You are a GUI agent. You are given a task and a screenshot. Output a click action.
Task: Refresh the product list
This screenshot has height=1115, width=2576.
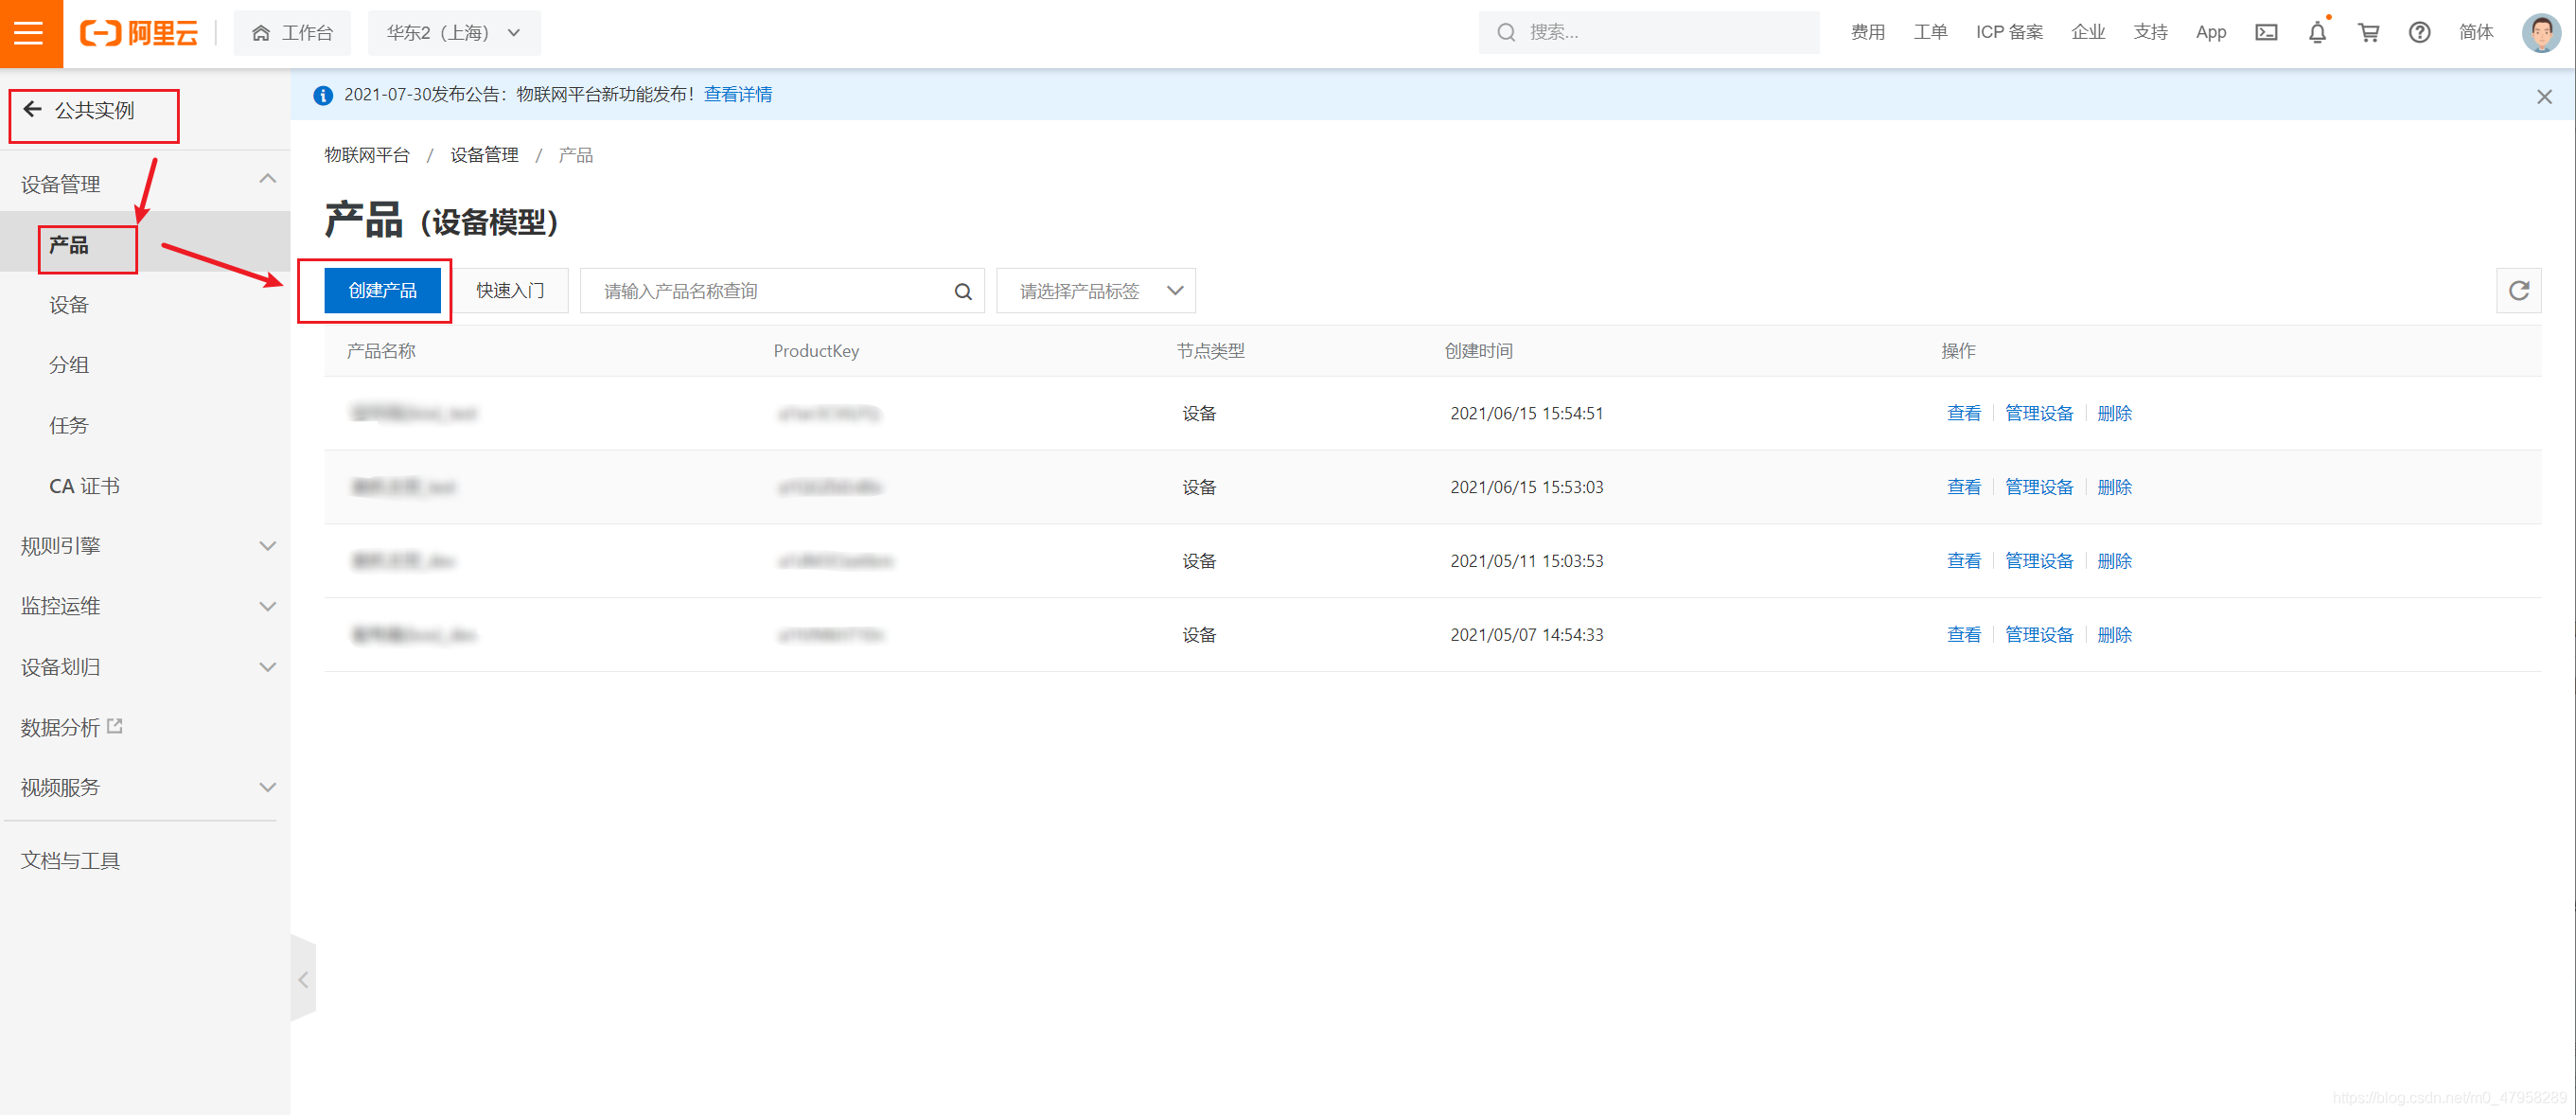[x=2518, y=290]
